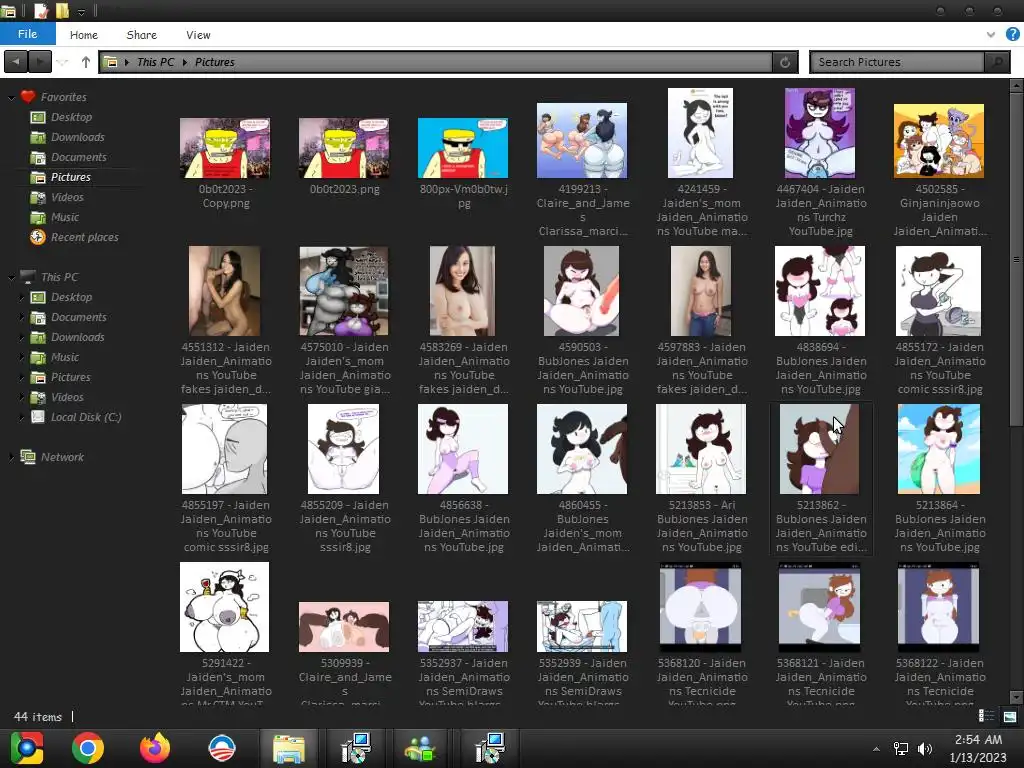Open Recent places in Favorites
The height and width of the screenshot is (768, 1024).
84,237
